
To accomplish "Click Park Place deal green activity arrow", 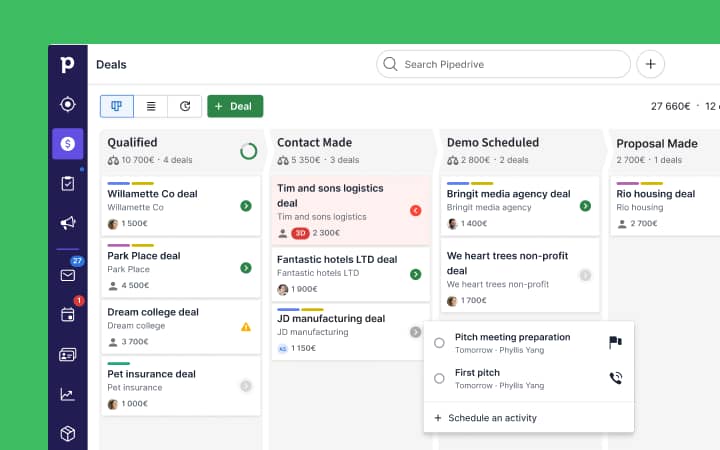I will point(246,268).
